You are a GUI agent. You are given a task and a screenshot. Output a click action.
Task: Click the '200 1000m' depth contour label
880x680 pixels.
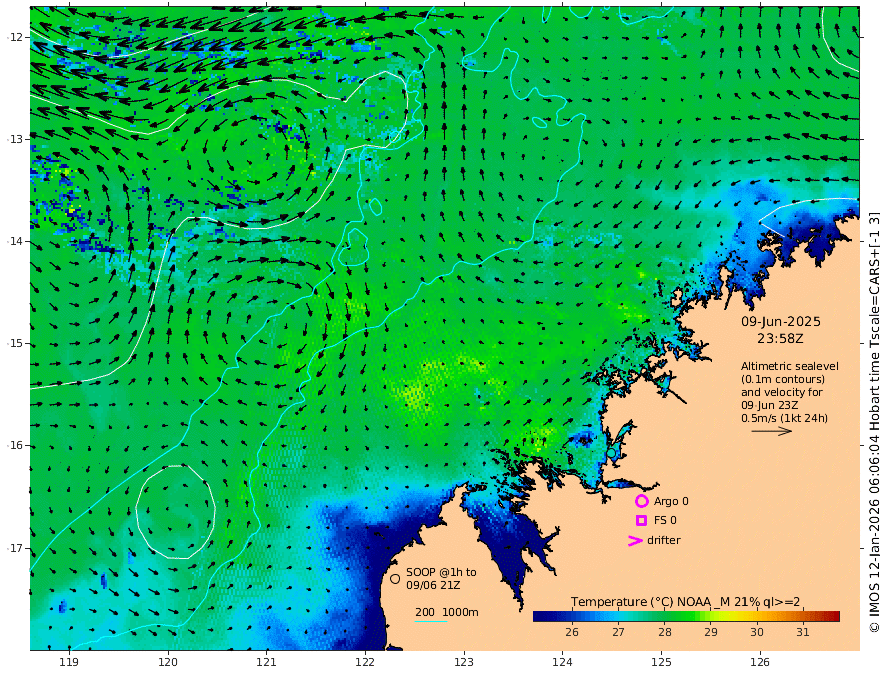pos(447,612)
